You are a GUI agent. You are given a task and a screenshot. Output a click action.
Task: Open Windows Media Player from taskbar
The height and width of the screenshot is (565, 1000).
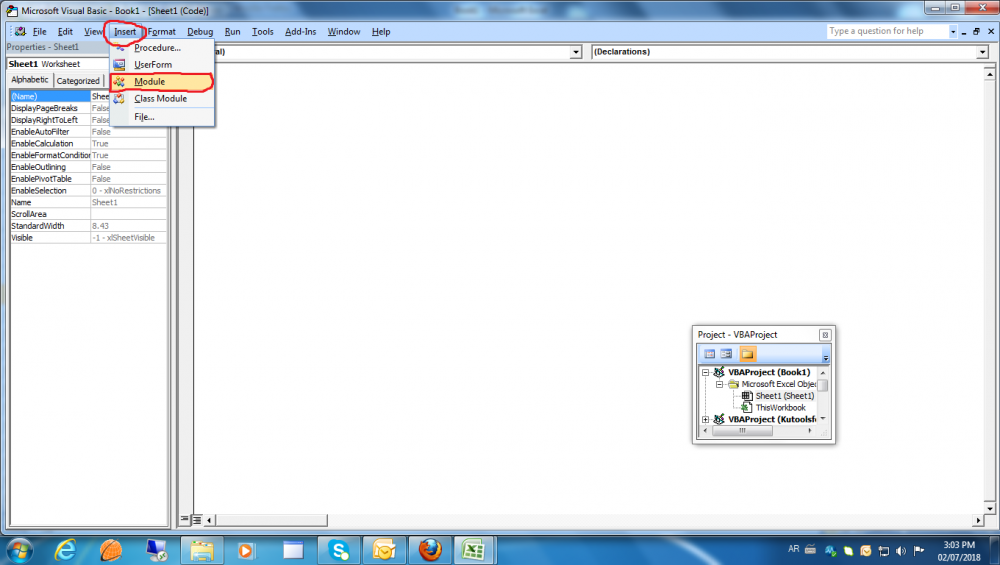tap(246, 550)
